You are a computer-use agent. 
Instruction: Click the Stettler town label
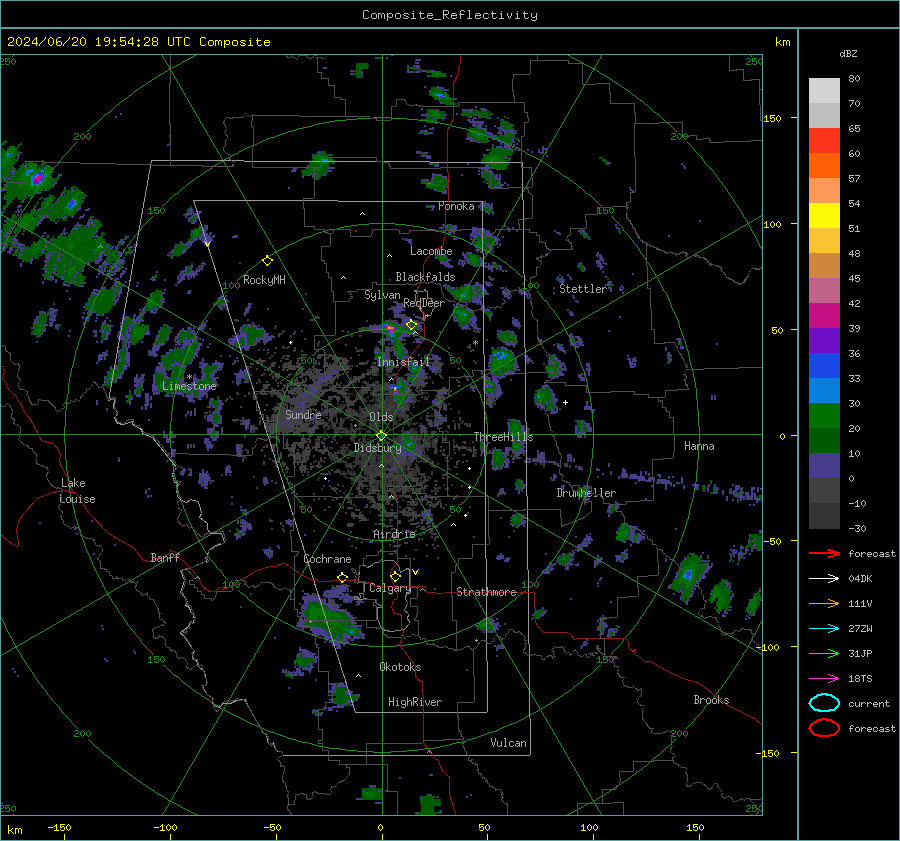coord(583,289)
